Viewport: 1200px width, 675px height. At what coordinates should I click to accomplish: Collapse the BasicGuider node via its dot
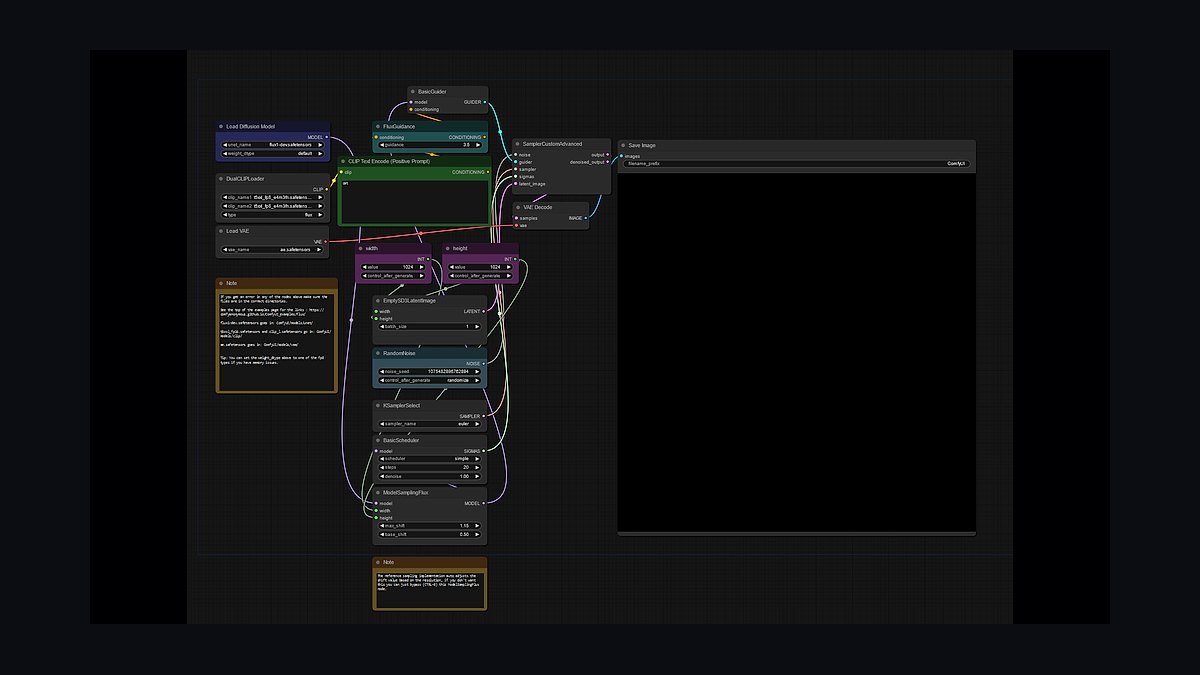tap(413, 91)
